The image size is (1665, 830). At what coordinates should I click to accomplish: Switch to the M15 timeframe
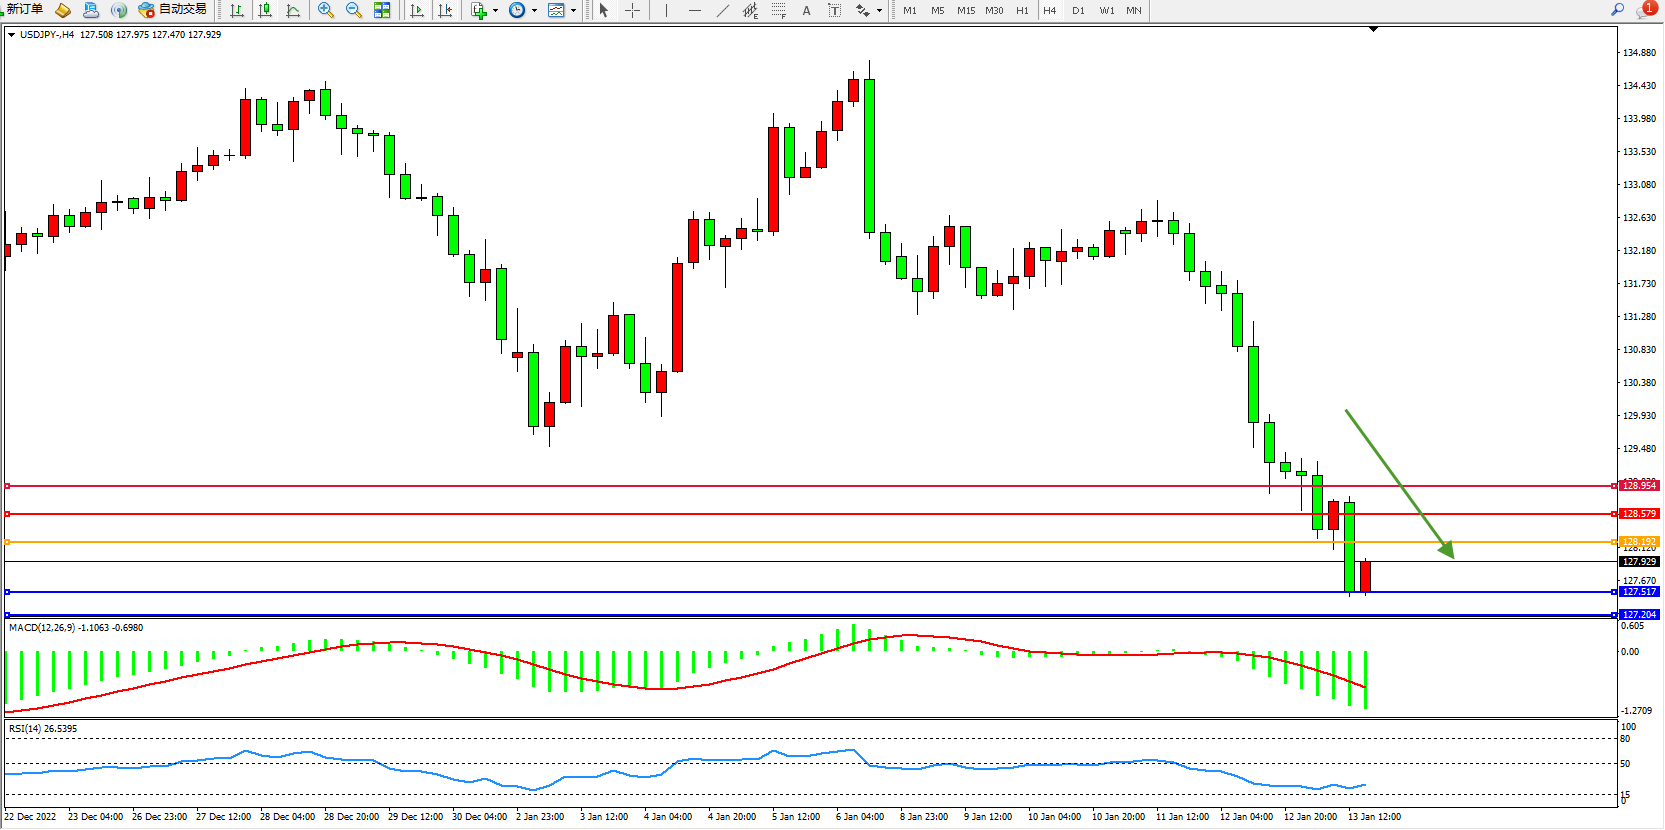coord(965,10)
